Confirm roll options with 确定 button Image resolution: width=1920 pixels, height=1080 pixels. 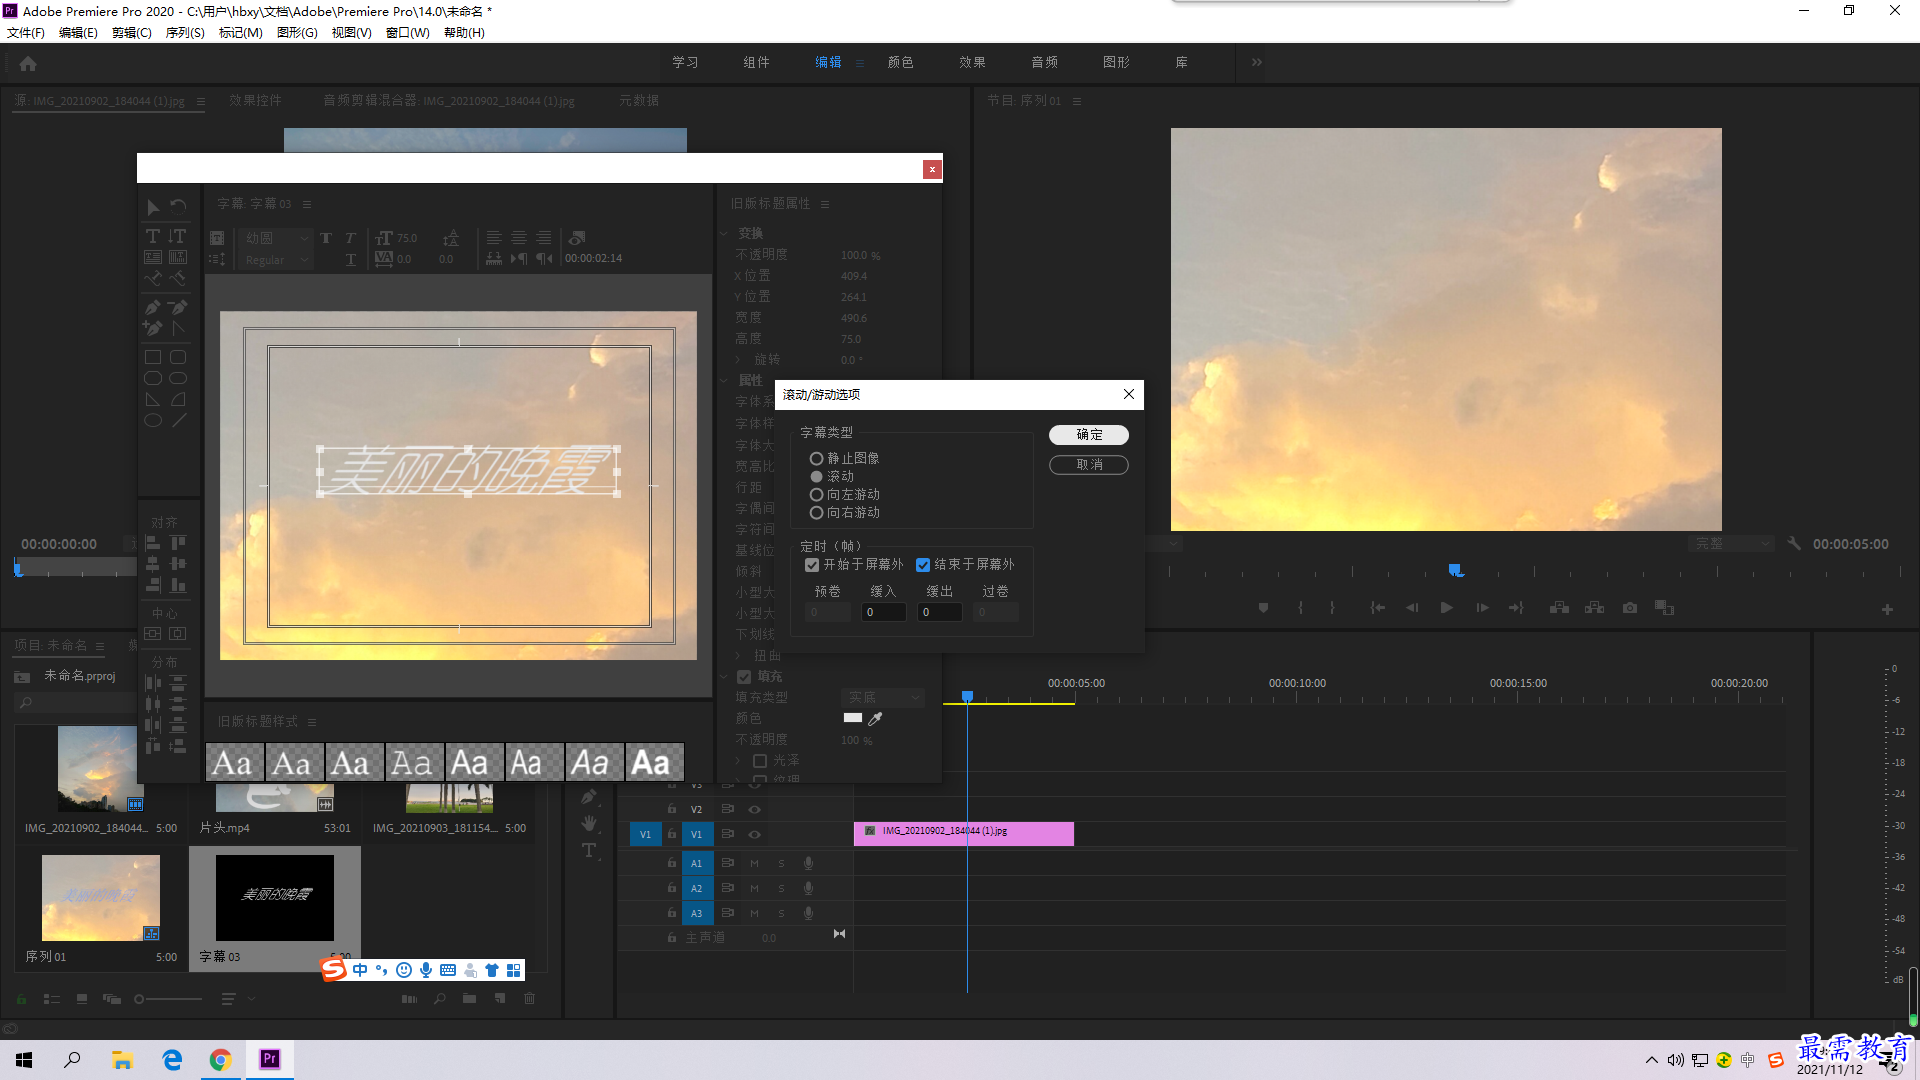point(1089,435)
